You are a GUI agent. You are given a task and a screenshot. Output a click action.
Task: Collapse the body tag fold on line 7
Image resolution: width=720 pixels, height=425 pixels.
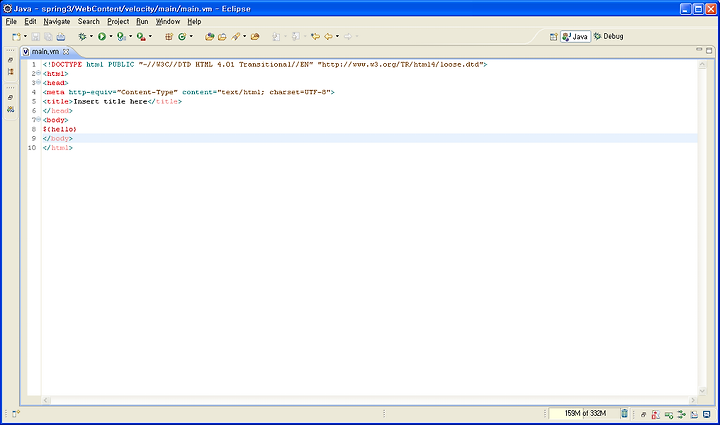tap(39, 119)
